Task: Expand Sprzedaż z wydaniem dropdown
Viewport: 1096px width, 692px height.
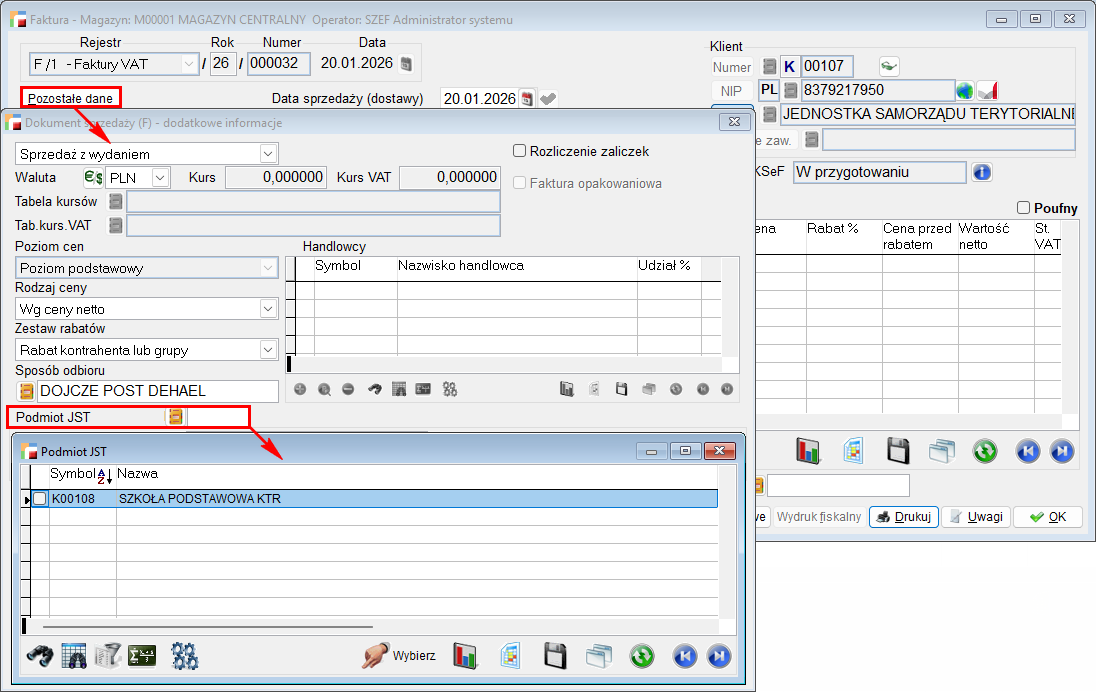Action: pyautogui.click(x=267, y=154)
